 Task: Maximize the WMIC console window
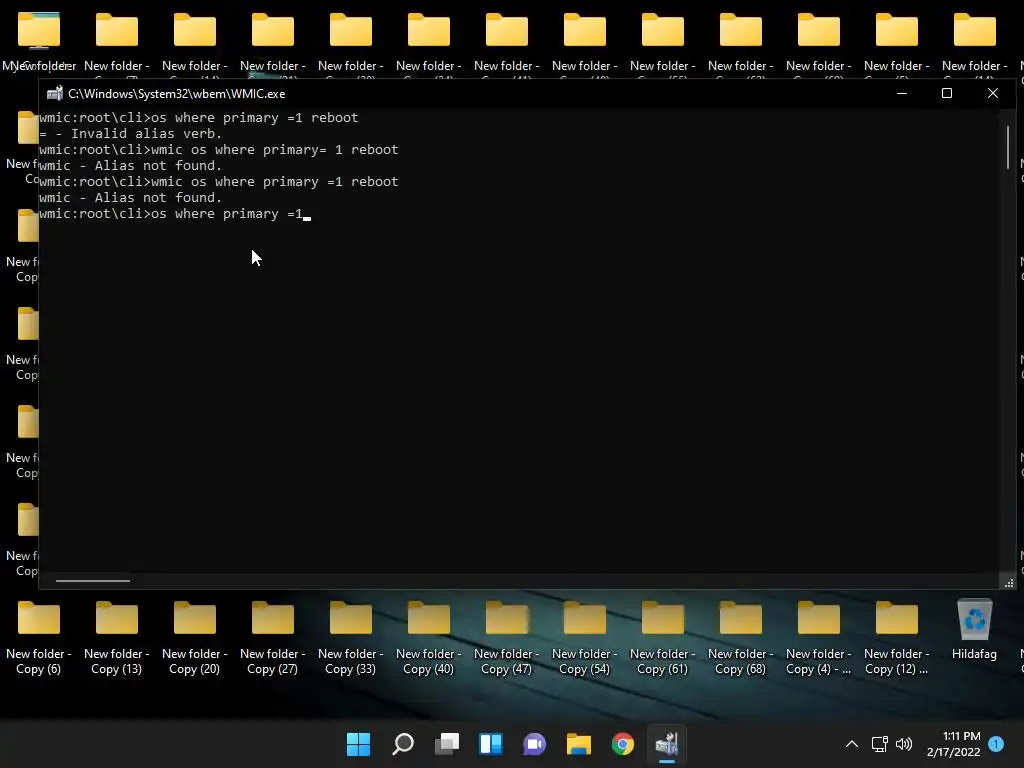pyautogui.click(x=947, y=93)
